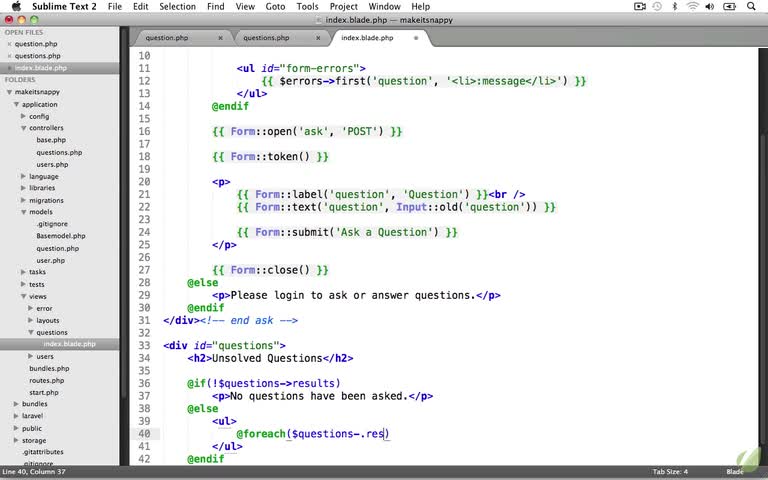Click the battery status icon
This screenshot has height=480, width=768.
coord(729,6)
